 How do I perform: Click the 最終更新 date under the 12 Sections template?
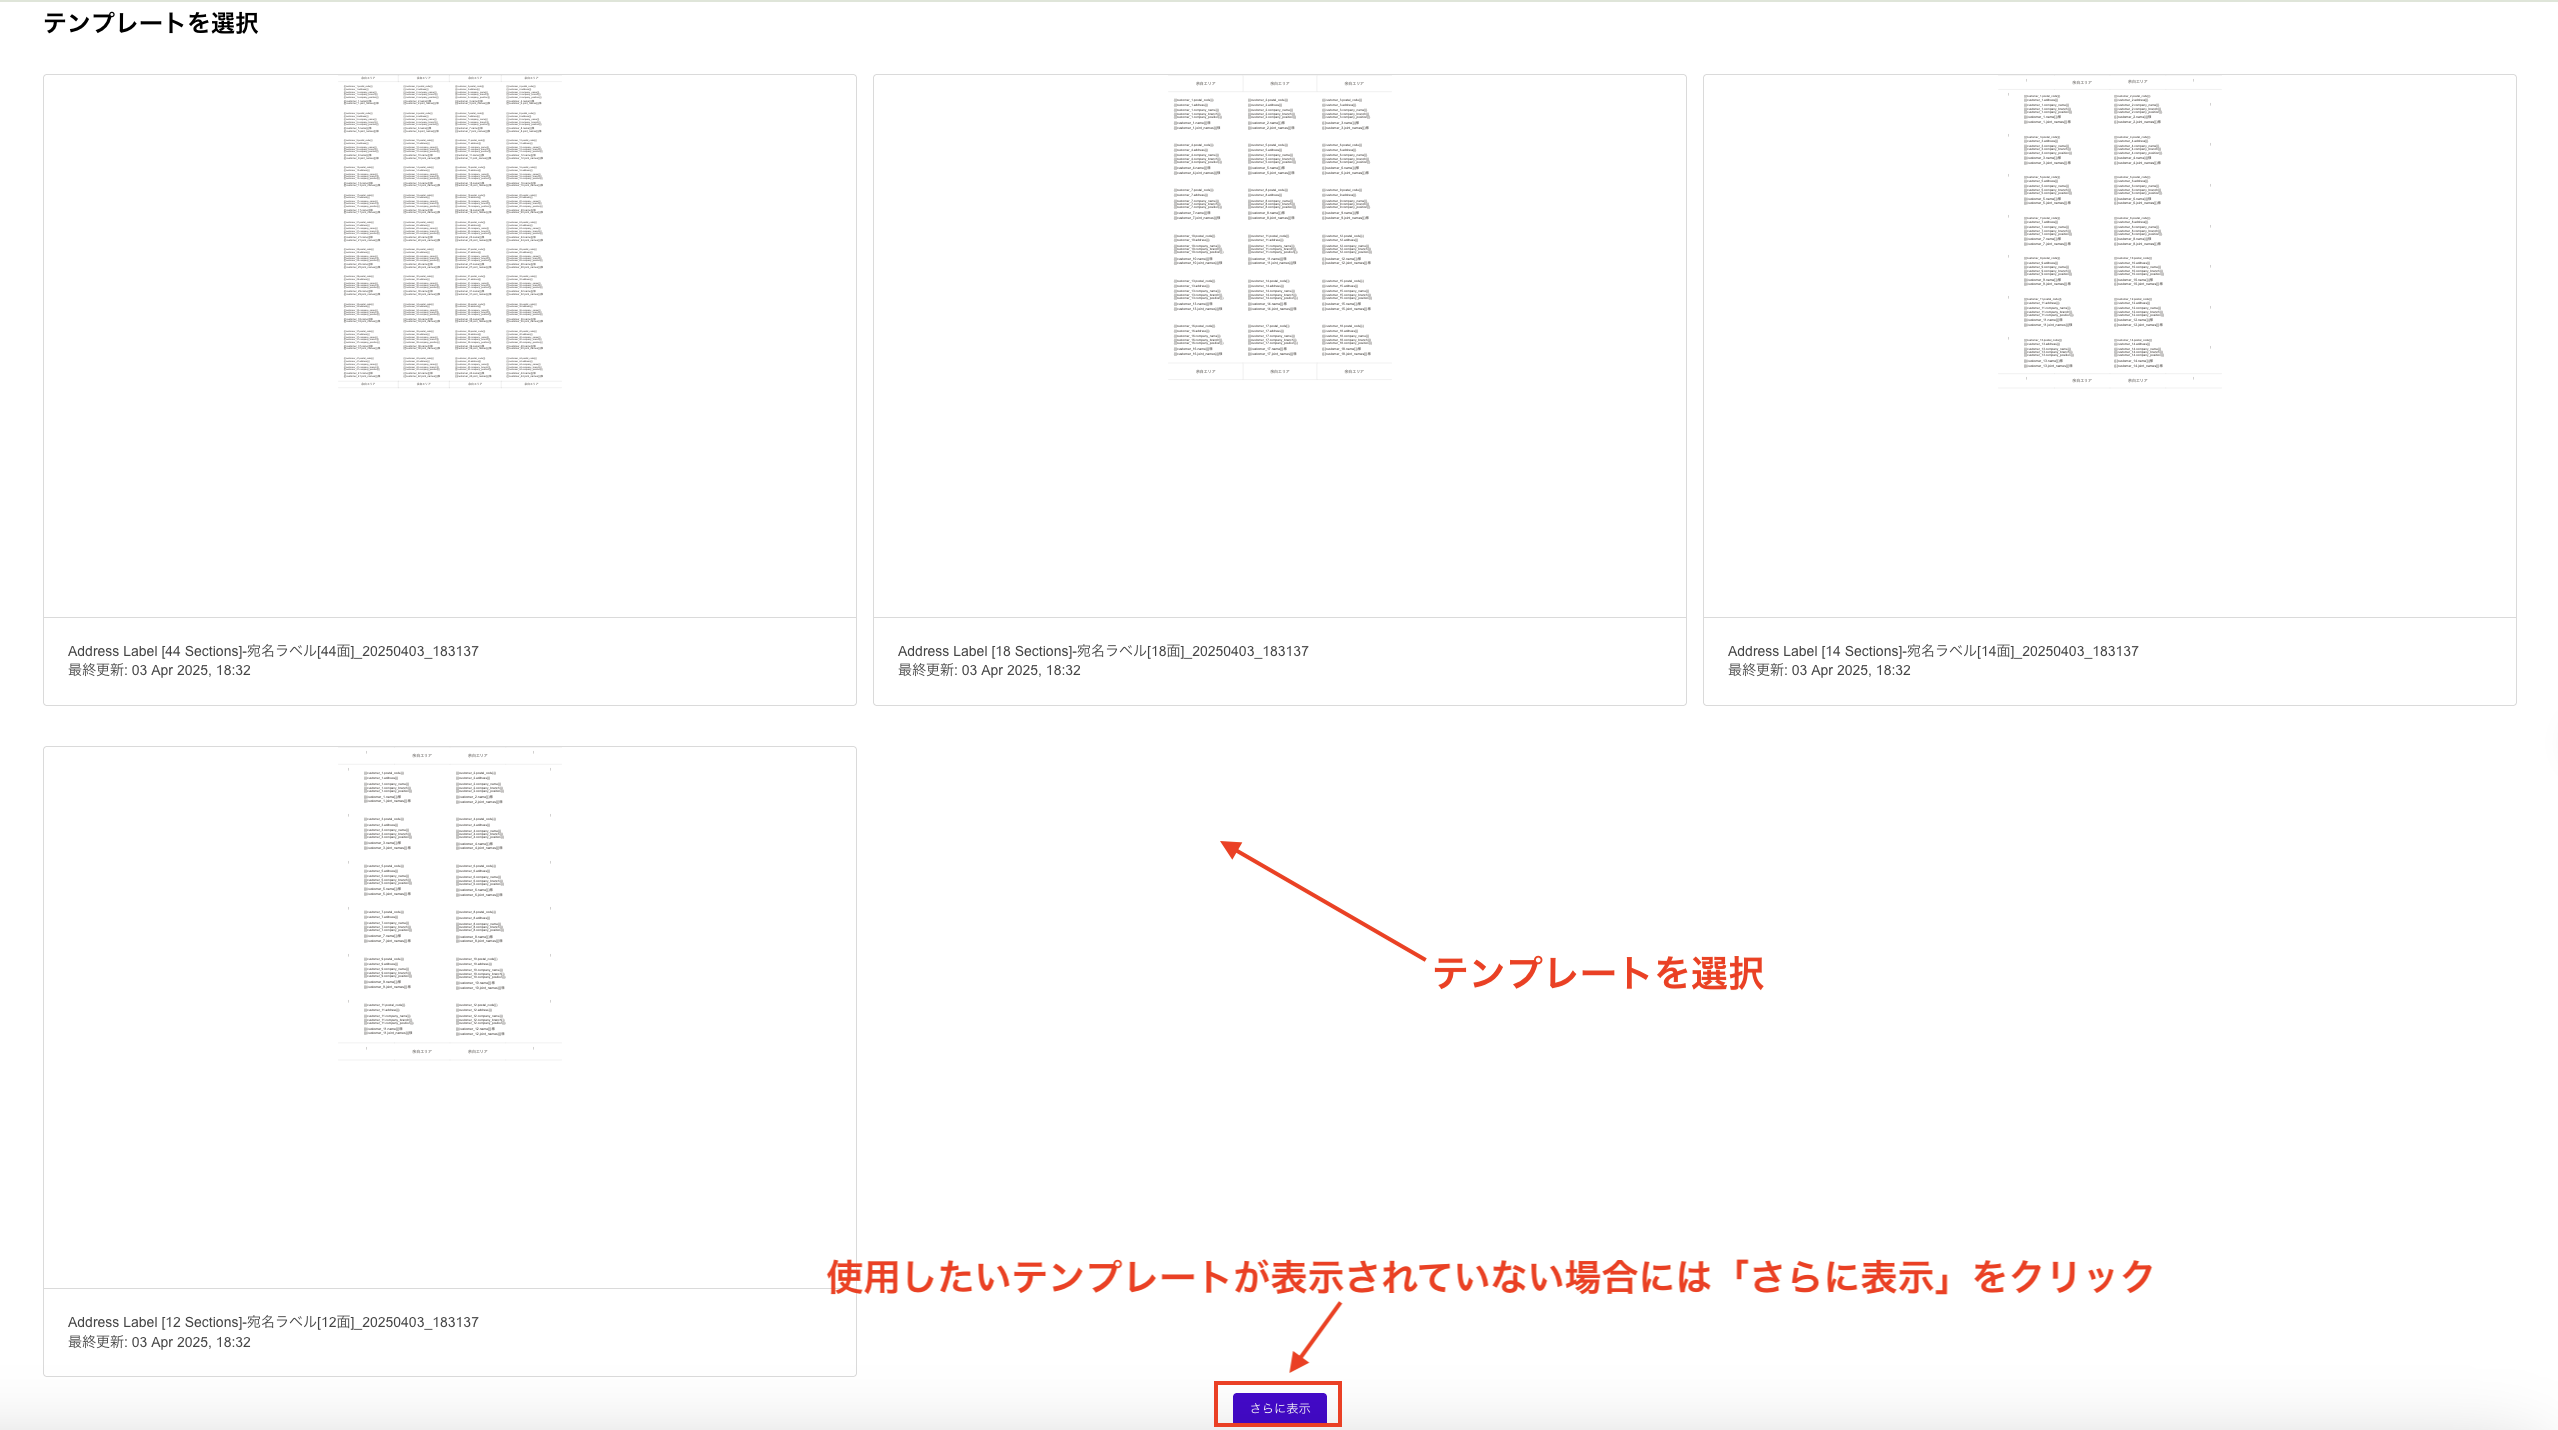pos(158,1342)
